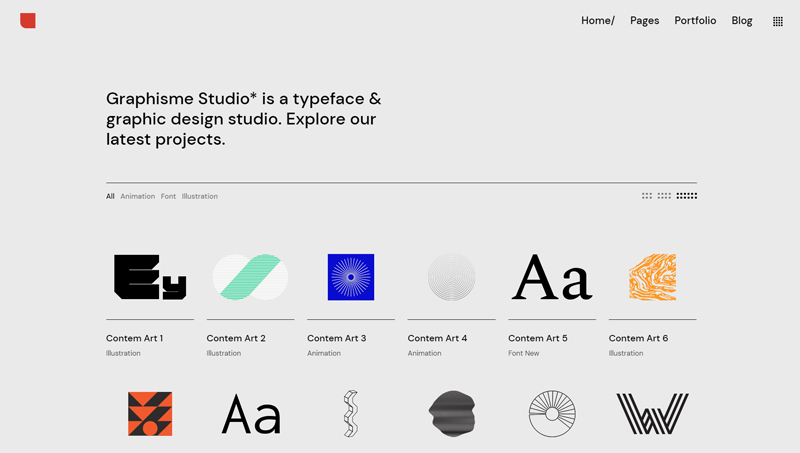Filter projects by Animation
This screenshot has width=800, height=453.
pyautogui.click(x=138, y=197)
